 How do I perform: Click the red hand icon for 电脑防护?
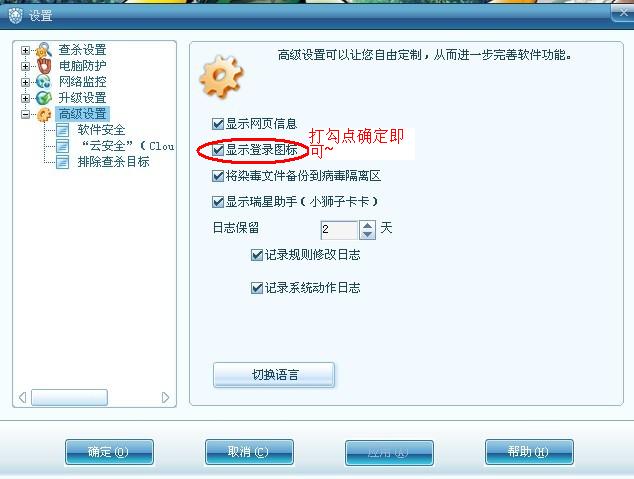tap(44, 65)
